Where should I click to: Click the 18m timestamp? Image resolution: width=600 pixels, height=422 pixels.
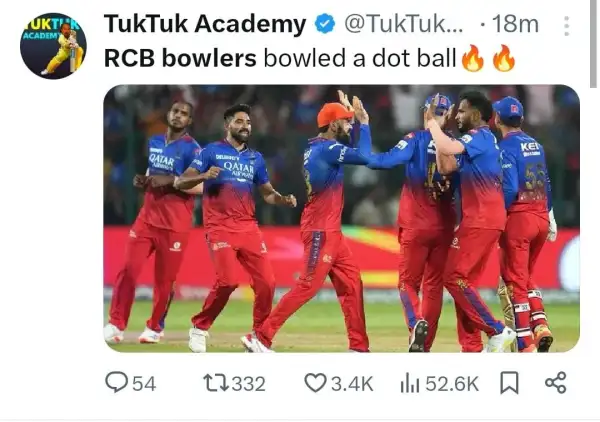[515, 24]
